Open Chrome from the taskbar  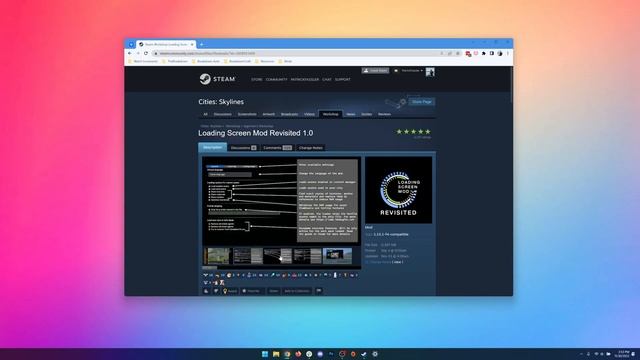click(x=287, y=354)
